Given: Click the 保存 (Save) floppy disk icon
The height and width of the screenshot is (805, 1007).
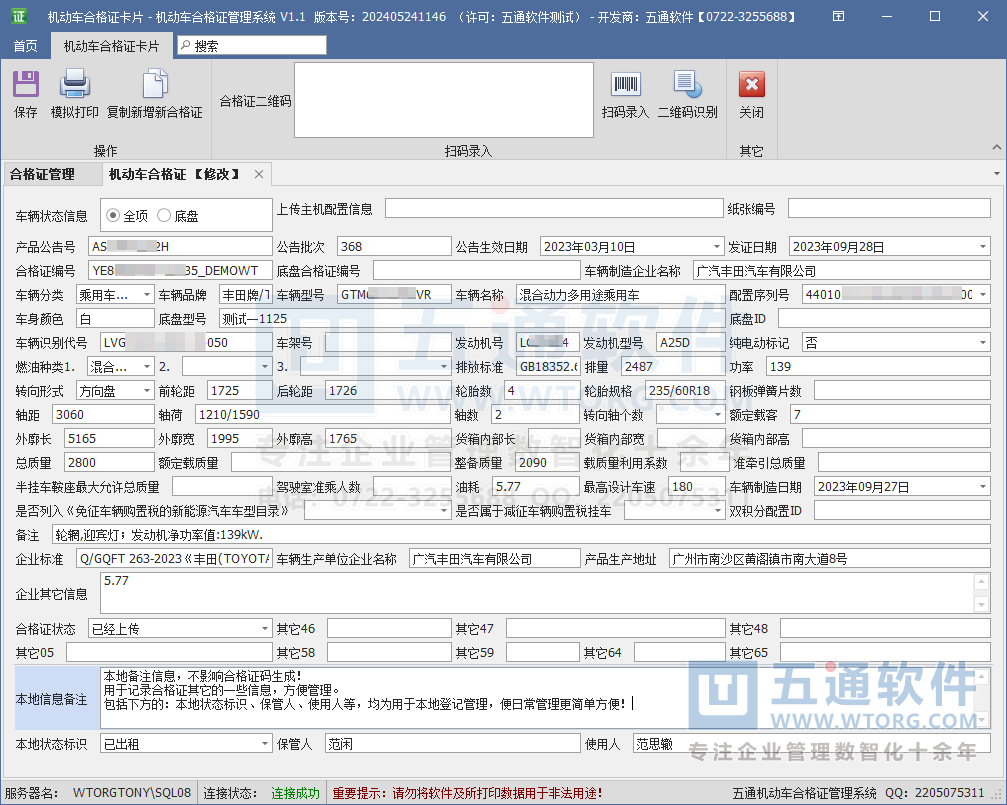Looking at the screenshot, I should click(25, 85).
